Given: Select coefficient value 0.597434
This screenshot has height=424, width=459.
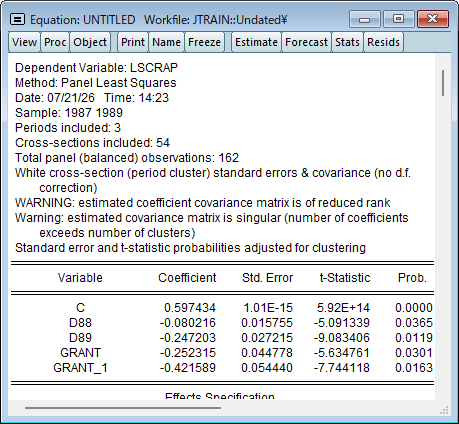Looking at the screenshot, I should [190, 308].
